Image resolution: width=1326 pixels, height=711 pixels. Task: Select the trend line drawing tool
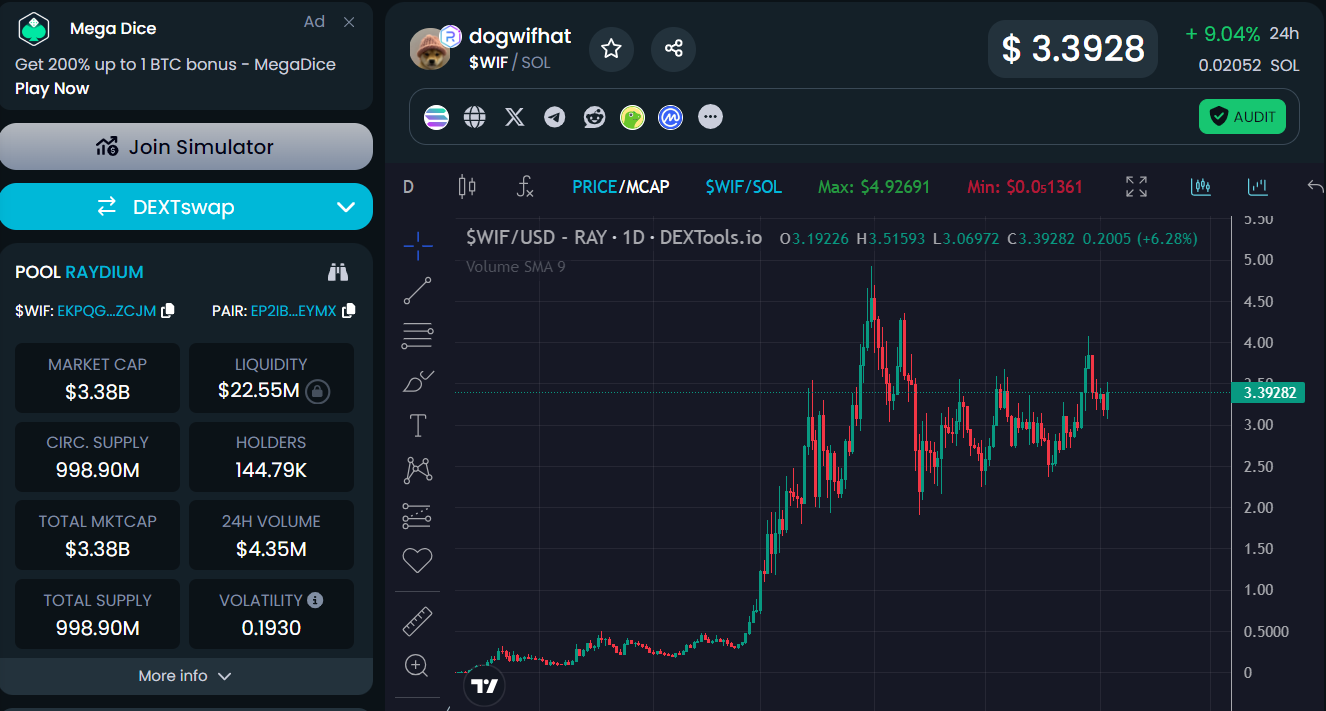417,291
